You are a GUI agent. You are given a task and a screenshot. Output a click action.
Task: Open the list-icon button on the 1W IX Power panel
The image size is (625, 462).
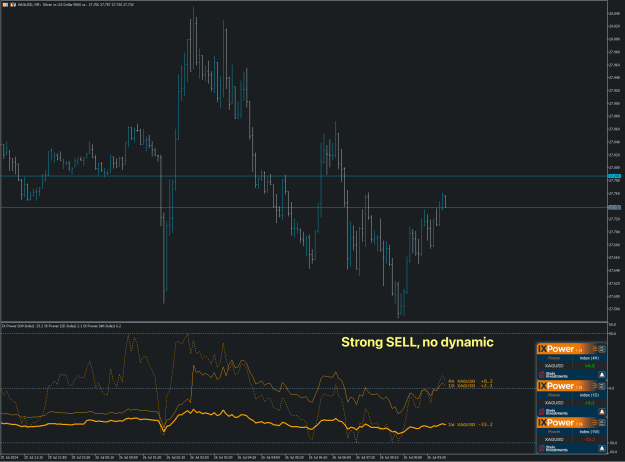click(x=602, y=423)
